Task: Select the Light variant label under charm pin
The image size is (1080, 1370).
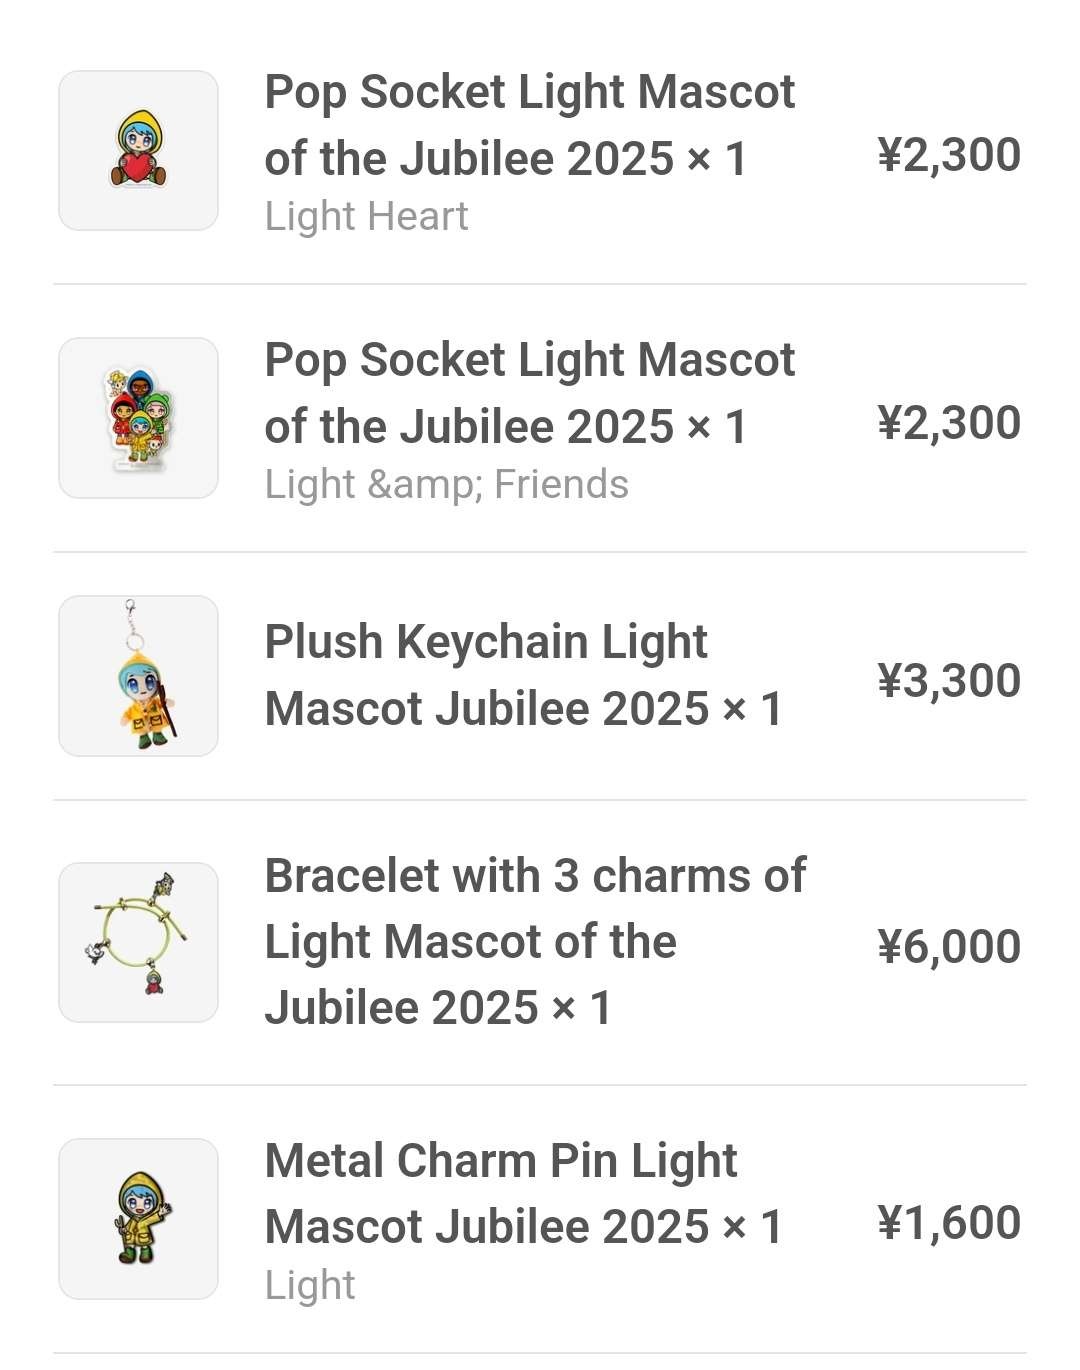Action: pos(309,1286)
